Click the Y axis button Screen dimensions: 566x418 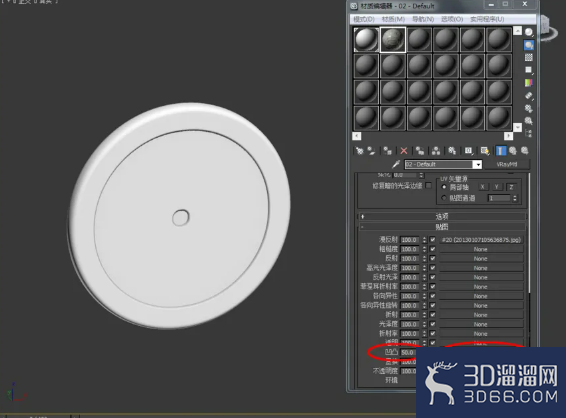click(497, 187)
